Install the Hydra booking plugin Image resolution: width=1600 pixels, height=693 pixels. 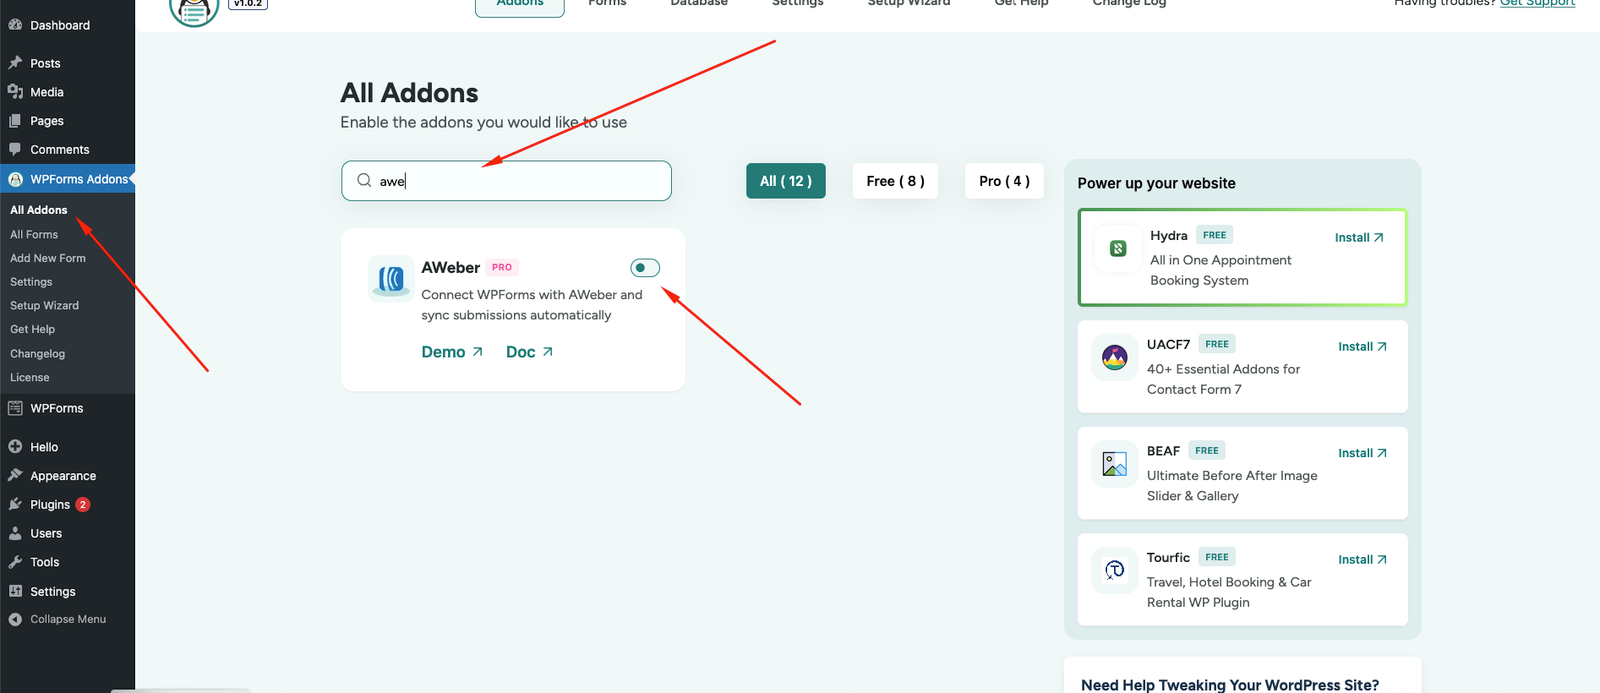[x=1358, y=238]
